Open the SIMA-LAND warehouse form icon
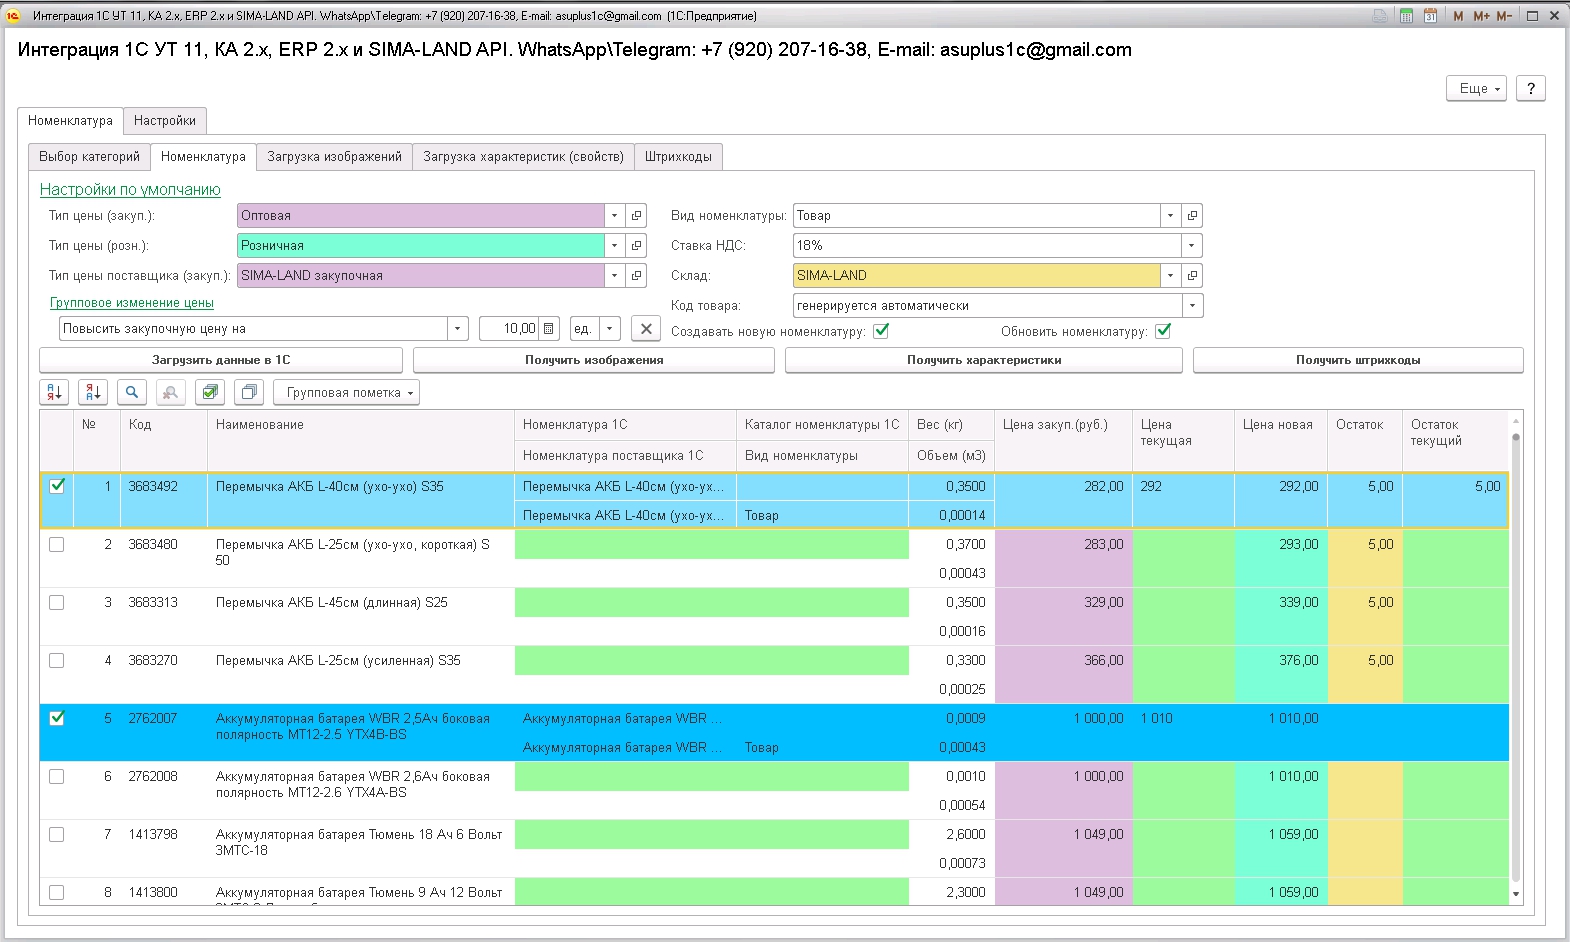The height and width of the screenshot is (942, 1570). click(x=1192, y=276)
